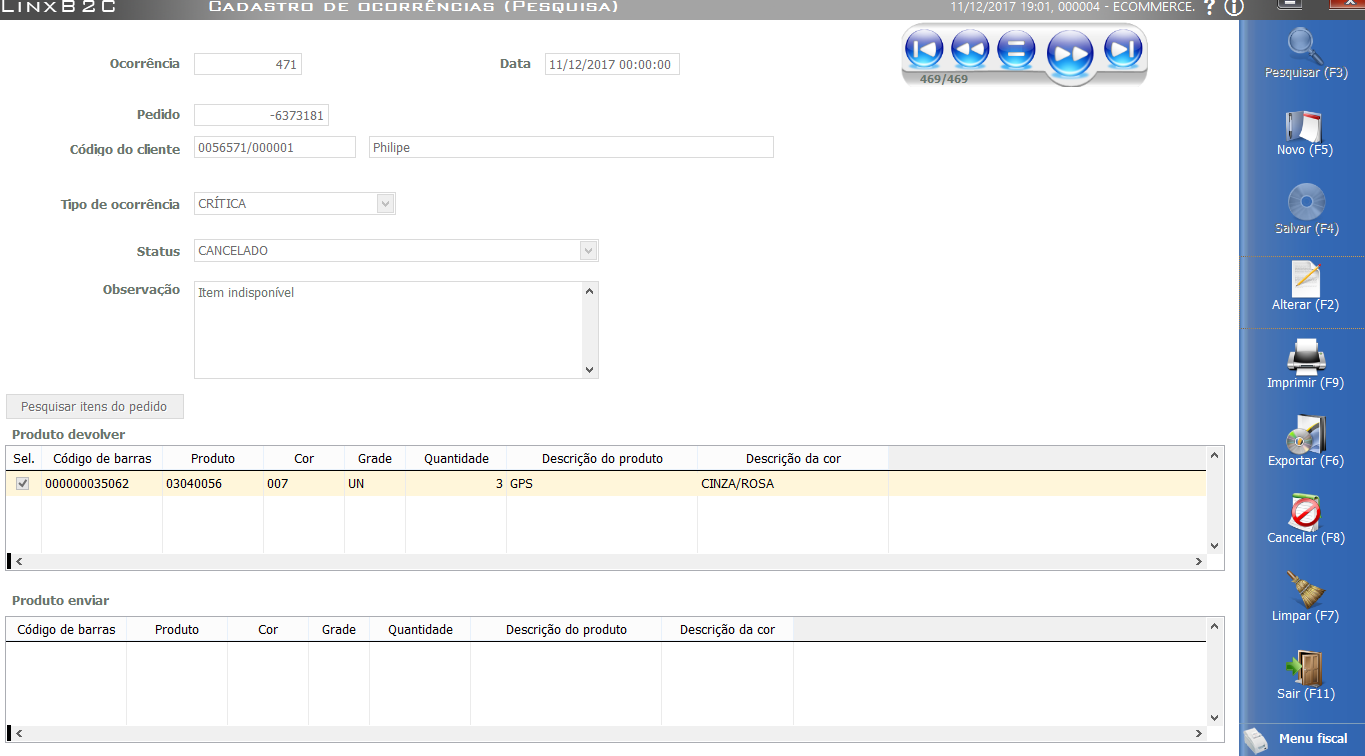Click Grade column header in Produto devolver
The width and height of the screenshot is (1365, 756).
(x=375, y=459)
